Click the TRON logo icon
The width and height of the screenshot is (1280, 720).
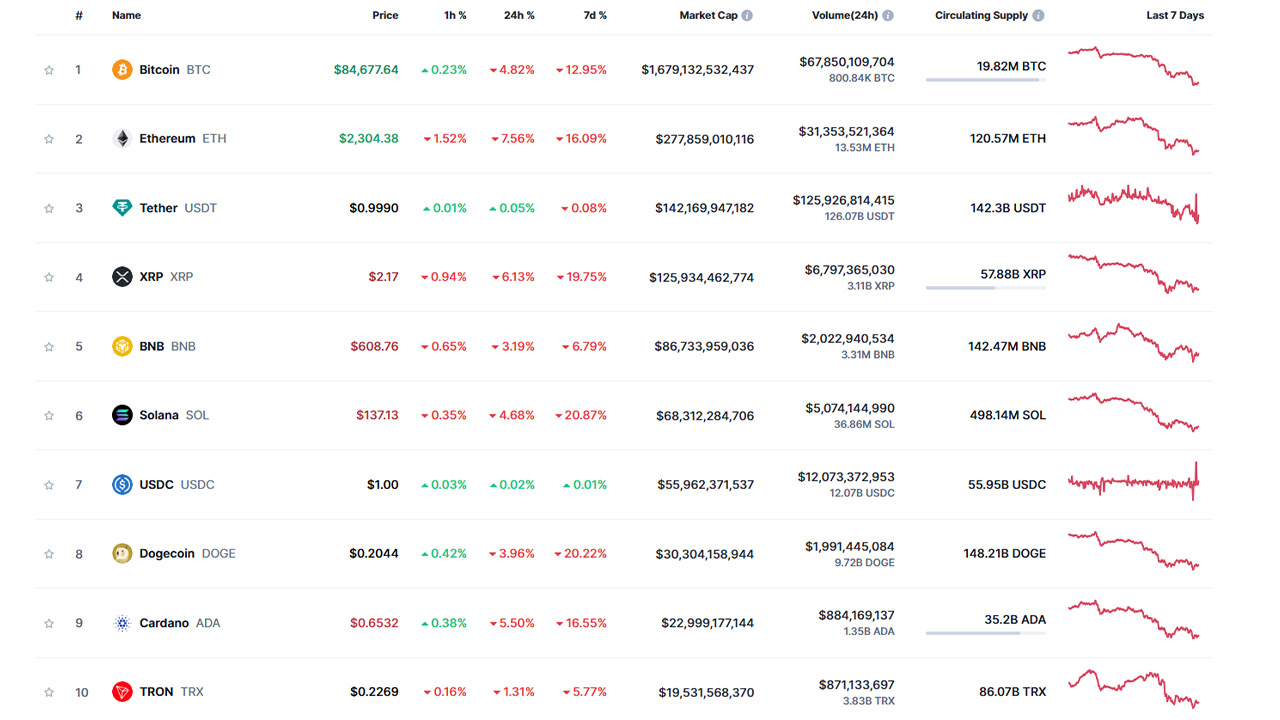tap(122, 692)
